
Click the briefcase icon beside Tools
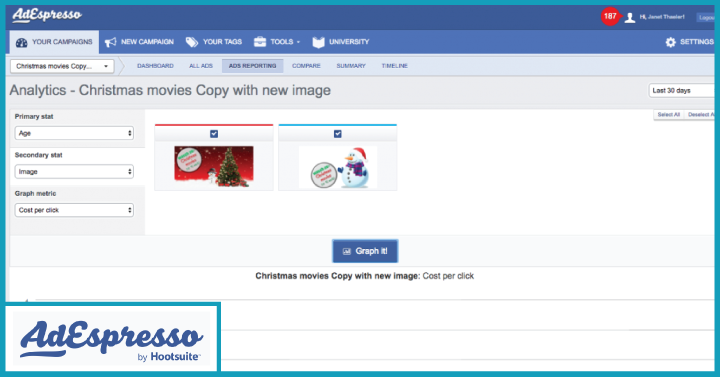click(x=260, y=42)
